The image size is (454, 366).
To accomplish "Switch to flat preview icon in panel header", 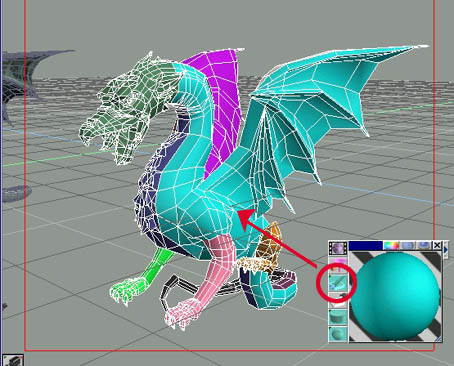I will (x=407, y=246).
